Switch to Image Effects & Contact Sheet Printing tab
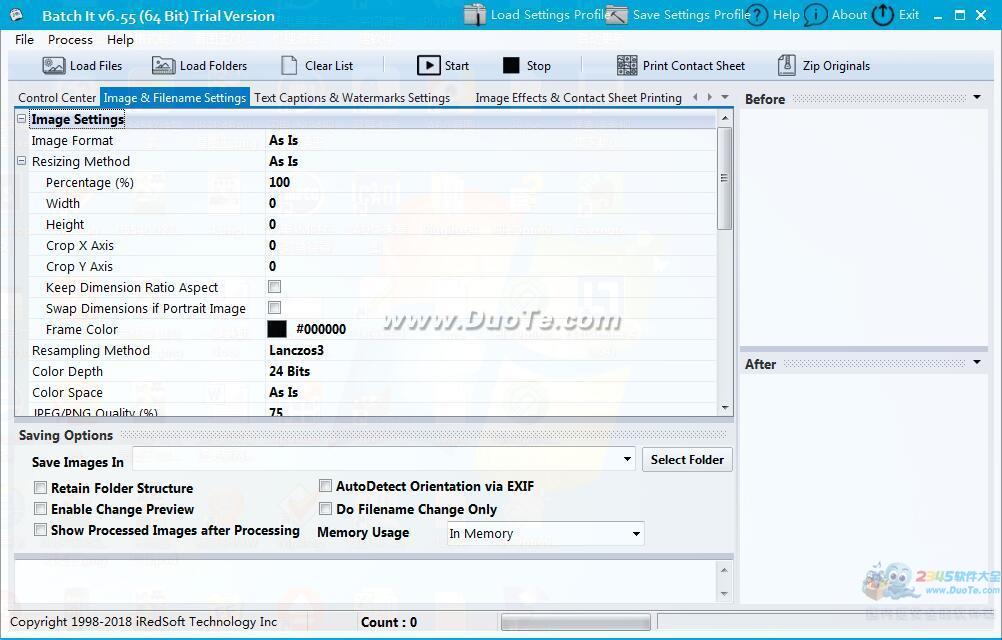 578,98
